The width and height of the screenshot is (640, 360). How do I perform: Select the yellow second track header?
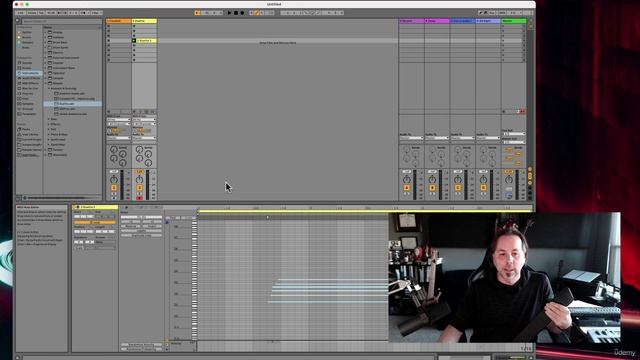(x=144, y=21)
